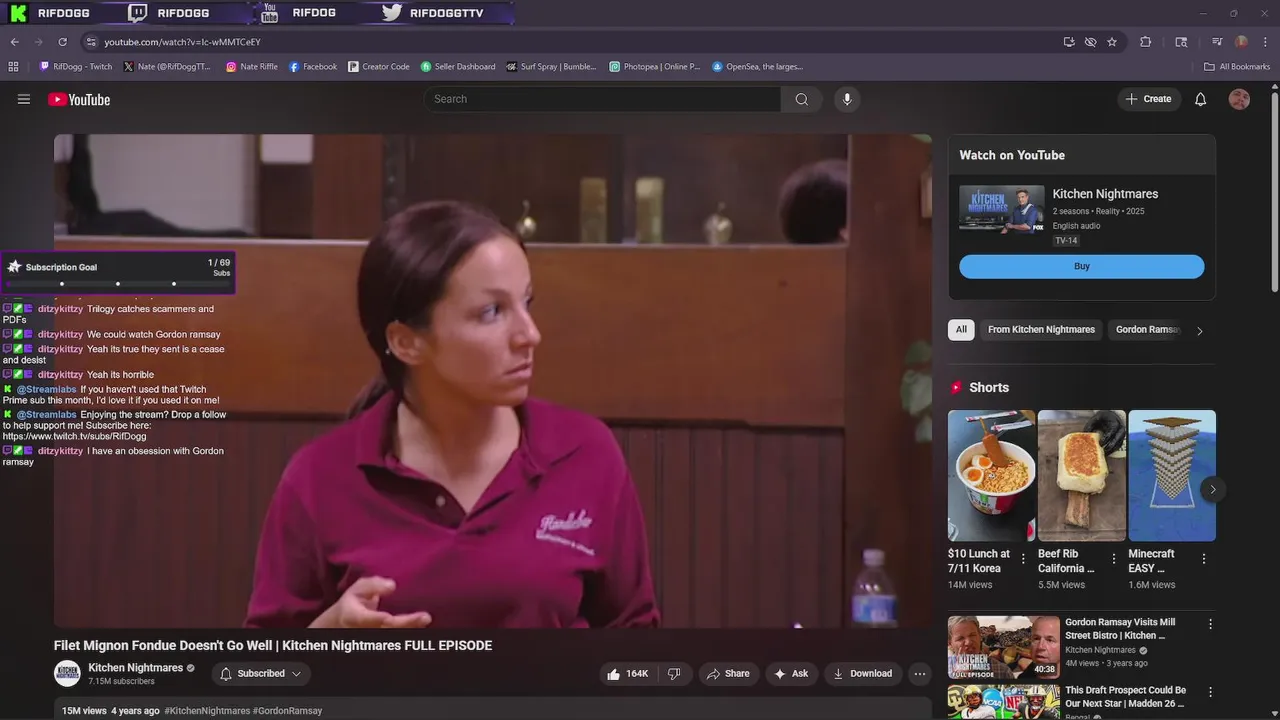
Task: Open $10 Lunch at 7/11 Korea short
Action: point(992,476)
